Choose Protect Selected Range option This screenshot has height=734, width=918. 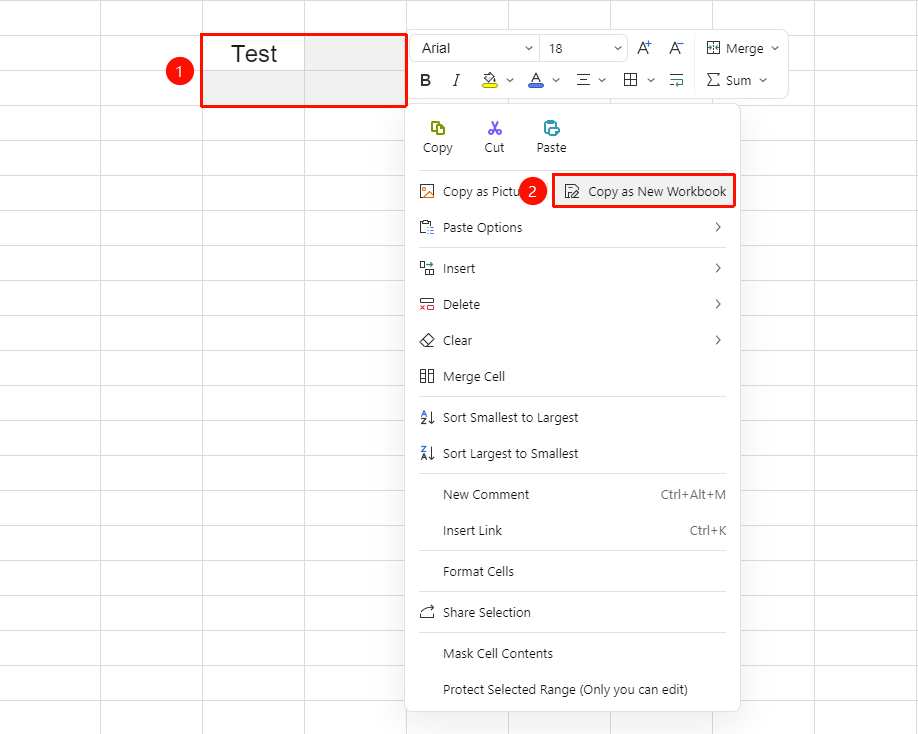[x=572, y=690]
